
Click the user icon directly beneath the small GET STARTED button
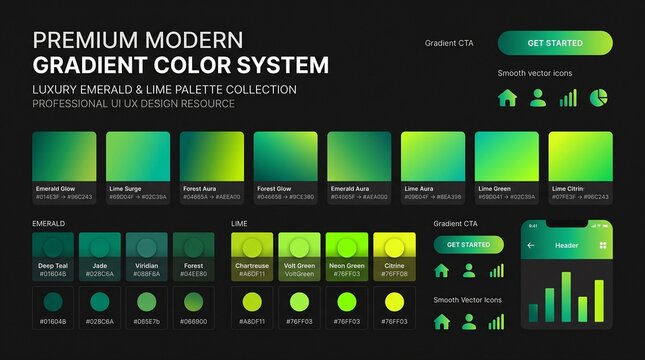[x=469, y=271]
